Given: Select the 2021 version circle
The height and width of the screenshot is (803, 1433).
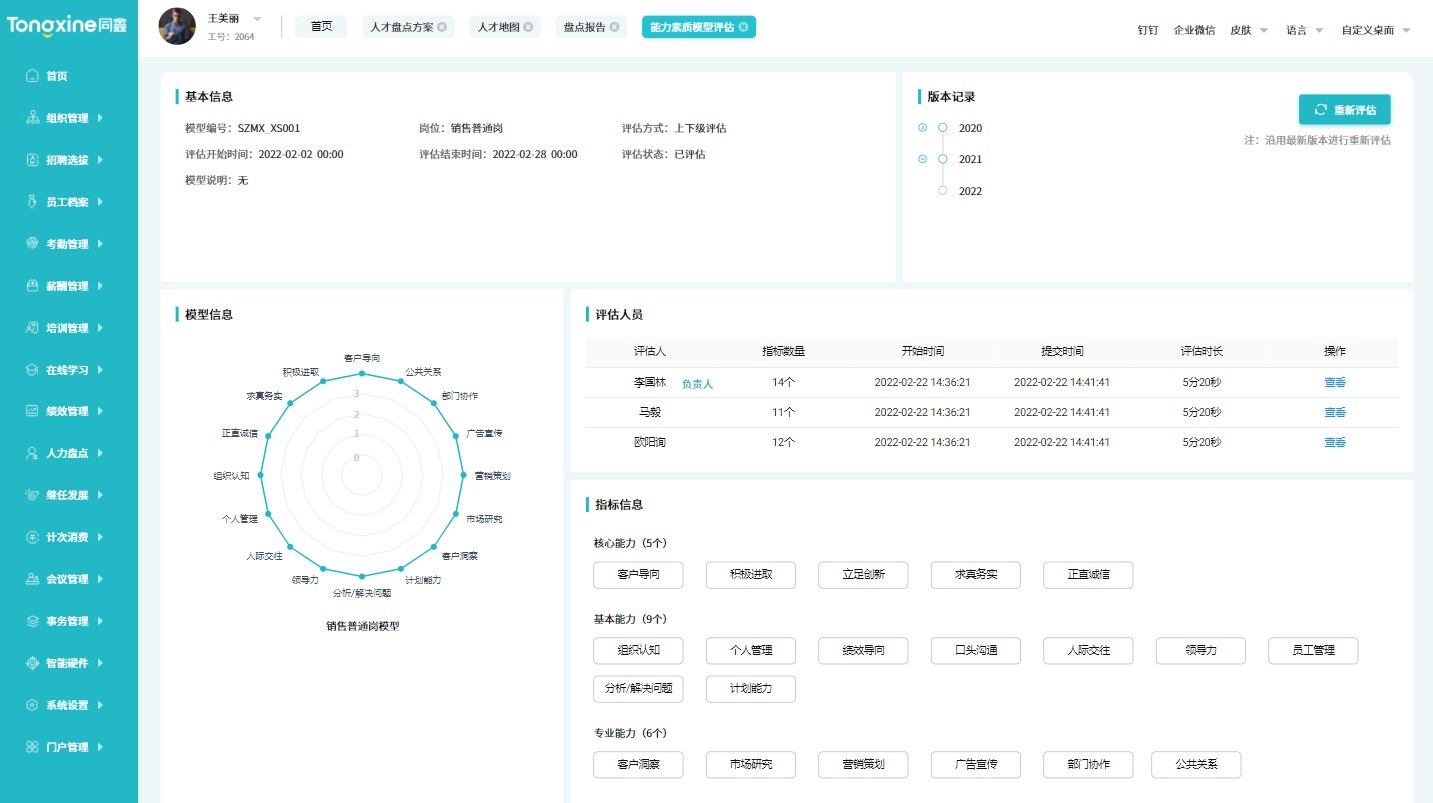Looking at the screenshot, I should (x=941, y=159).
